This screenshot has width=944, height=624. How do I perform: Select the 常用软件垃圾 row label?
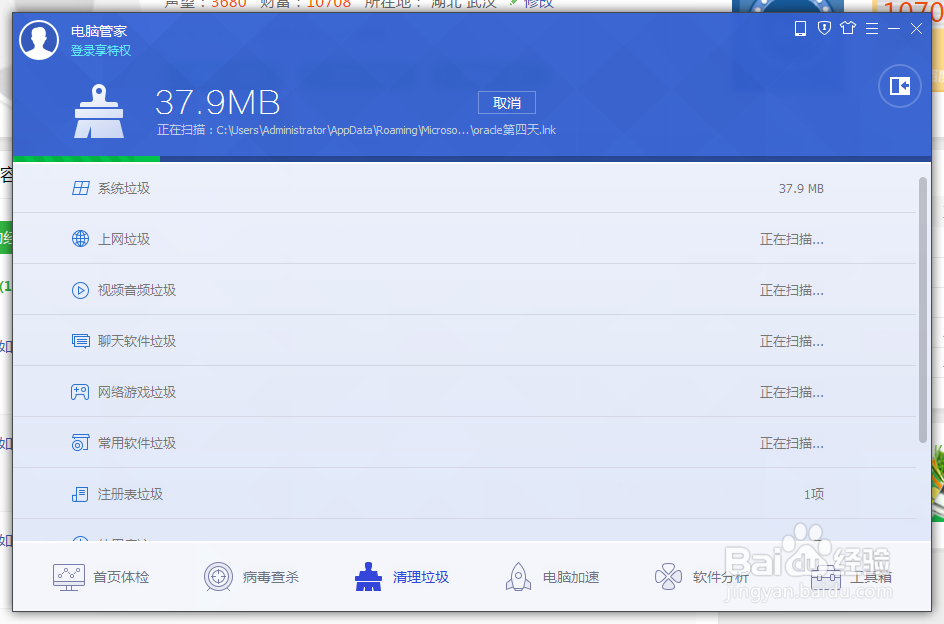137,443
